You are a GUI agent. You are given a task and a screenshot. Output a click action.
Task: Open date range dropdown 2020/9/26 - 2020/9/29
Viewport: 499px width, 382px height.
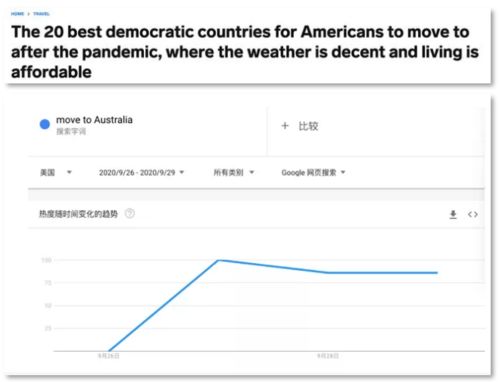tap(141, 172)
